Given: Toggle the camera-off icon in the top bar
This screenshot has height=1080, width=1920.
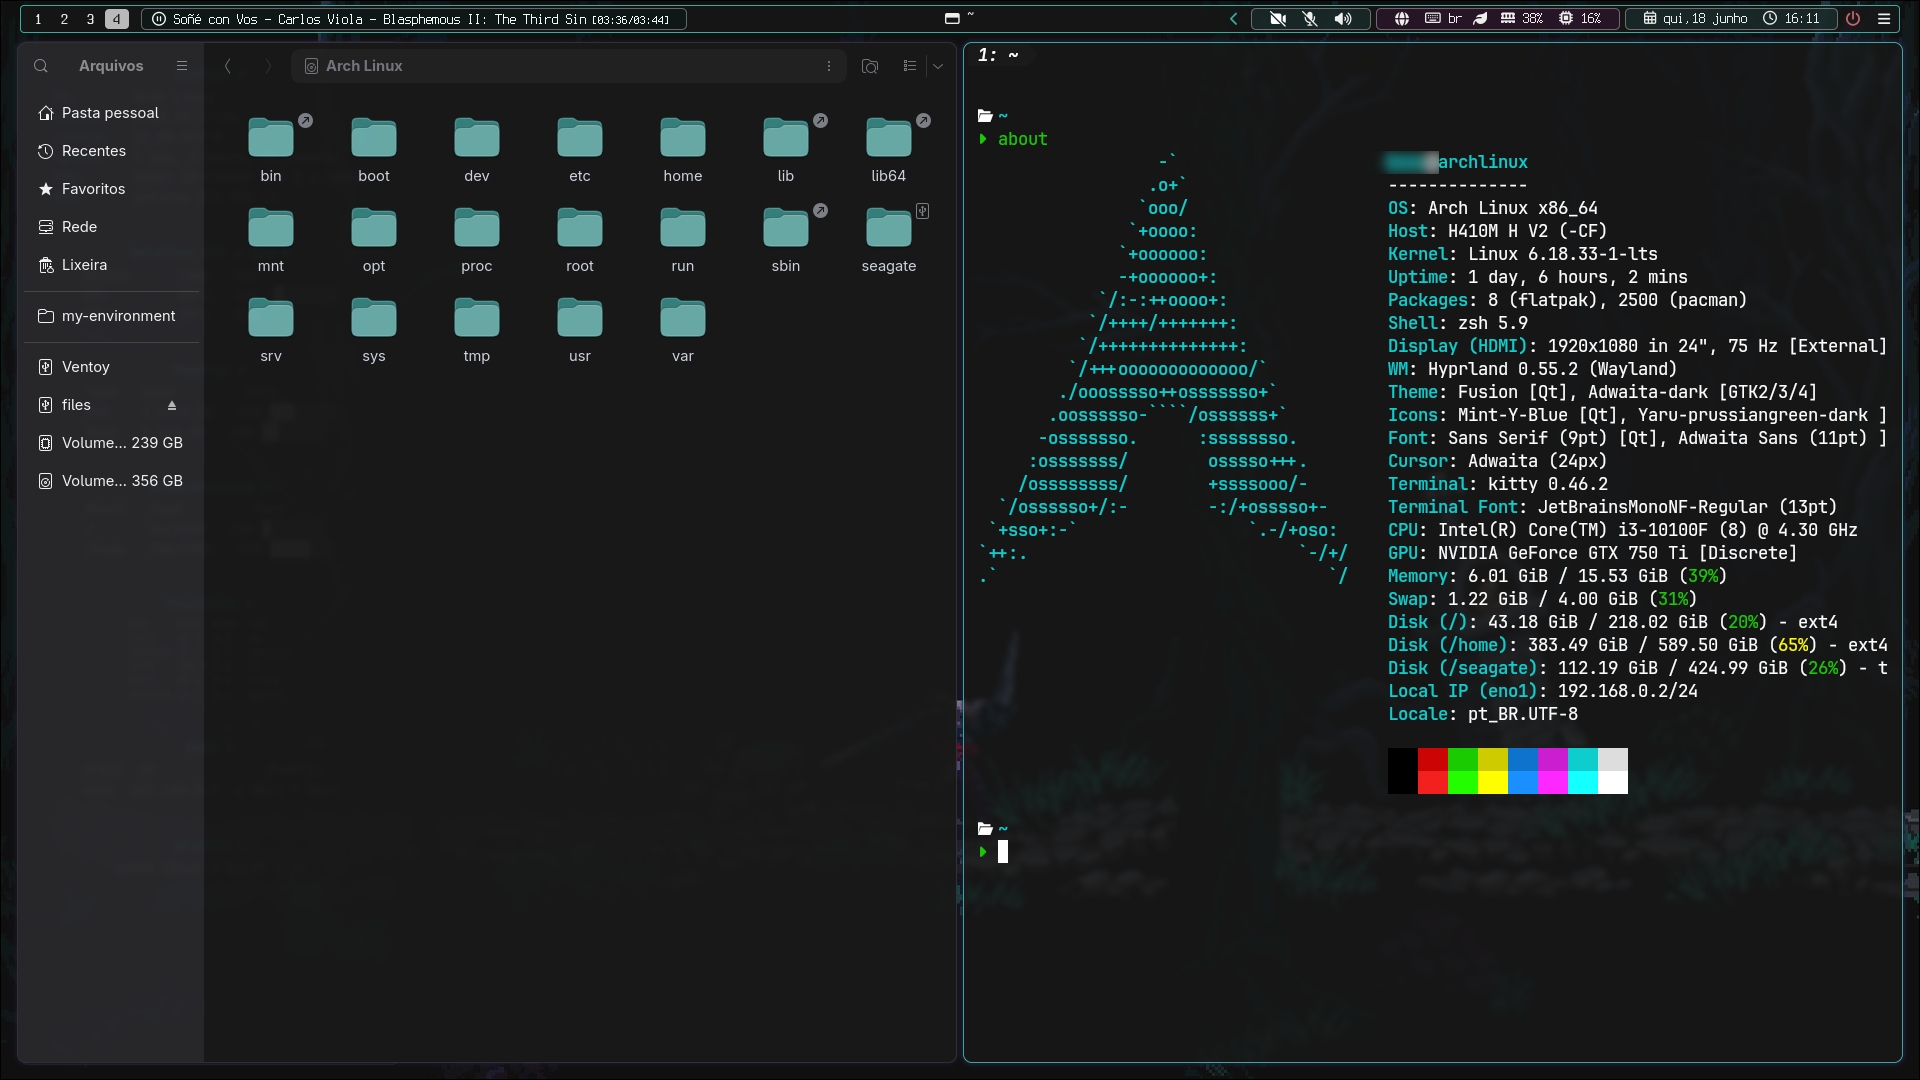Looking at the screenshot, I should click(1278, 19).
